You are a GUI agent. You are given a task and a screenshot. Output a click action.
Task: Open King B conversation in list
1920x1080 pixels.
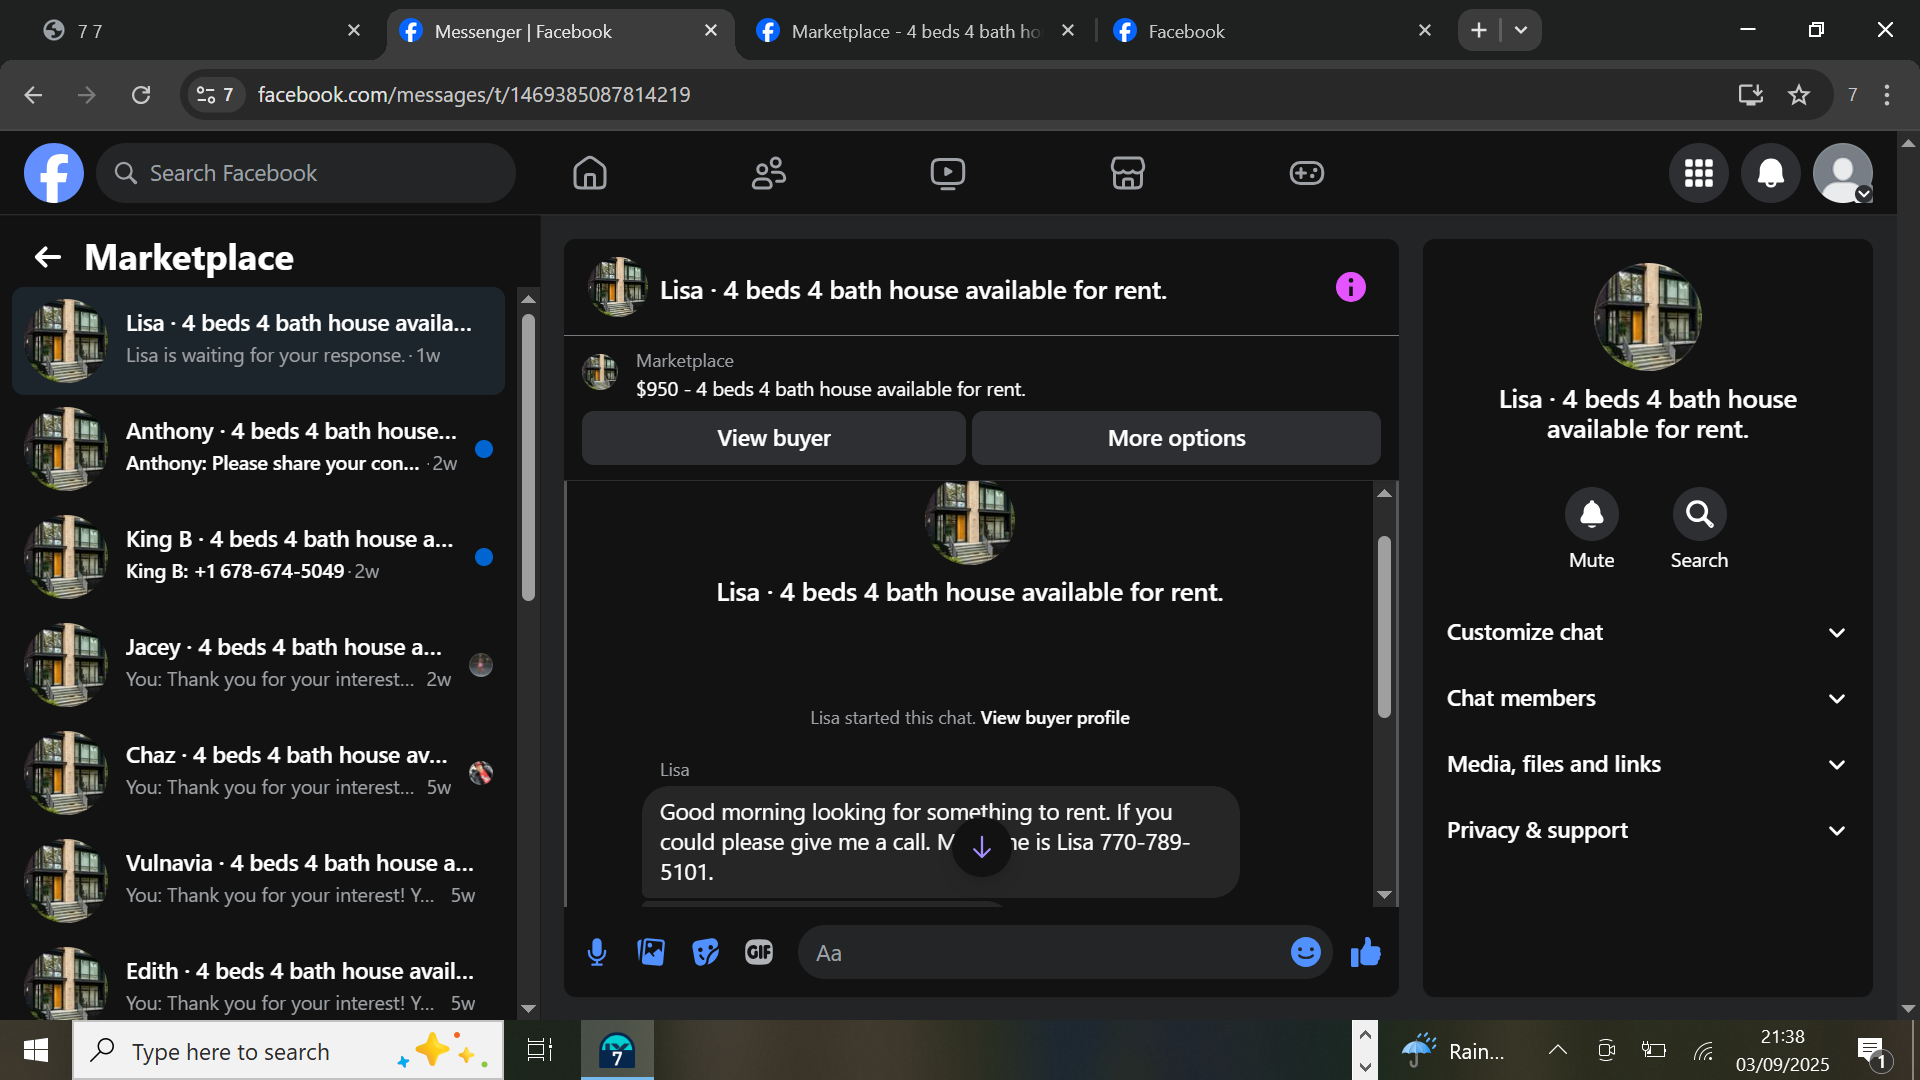[258, 556]
